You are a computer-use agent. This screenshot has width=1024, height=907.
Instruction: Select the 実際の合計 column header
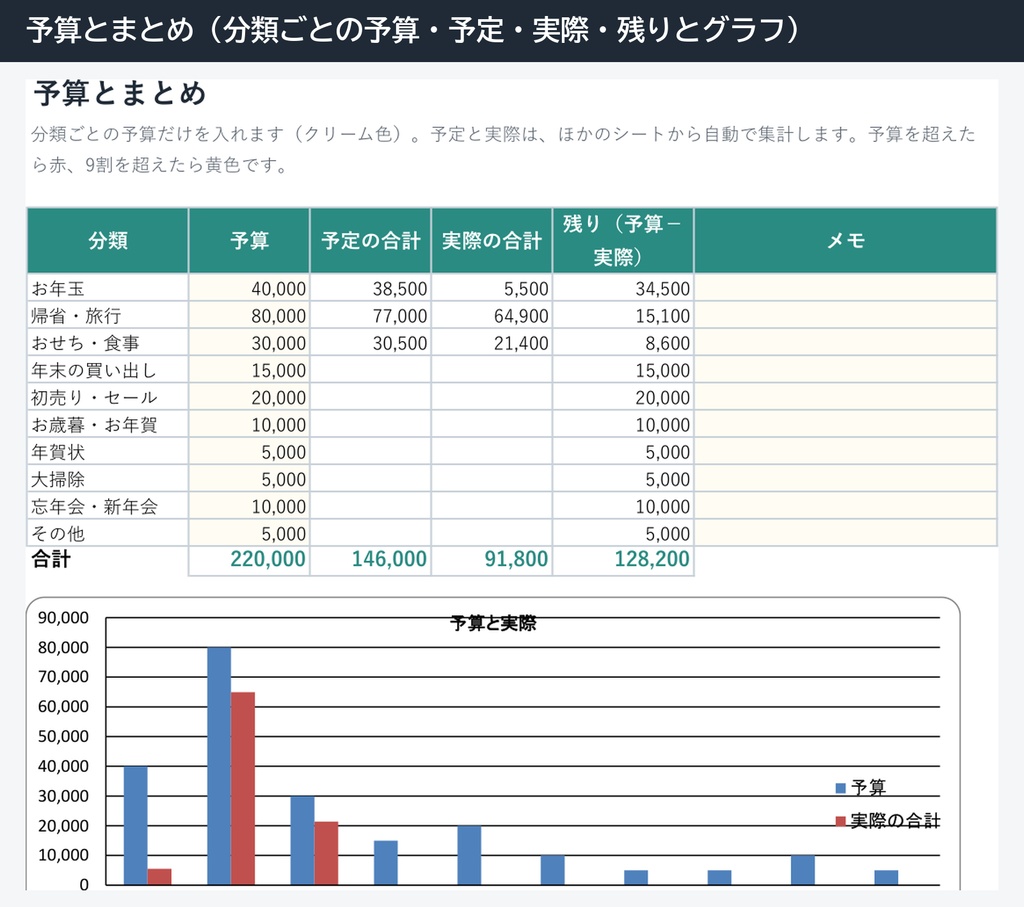tap(492, 240)
